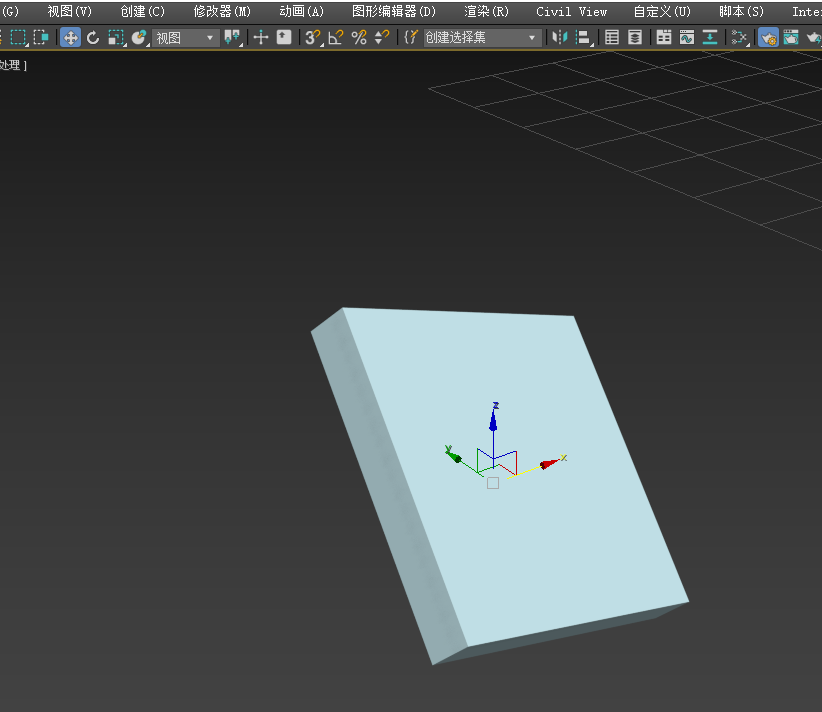Screen dimensions: 822x712
Task: Click Edit Named Selection Sets icon
Action: tap(411, 37)
